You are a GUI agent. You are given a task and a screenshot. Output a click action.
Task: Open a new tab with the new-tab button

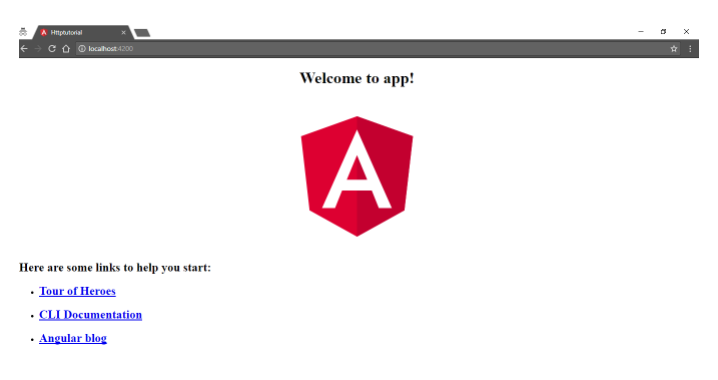pyautogui.click(x=142, y=33)
